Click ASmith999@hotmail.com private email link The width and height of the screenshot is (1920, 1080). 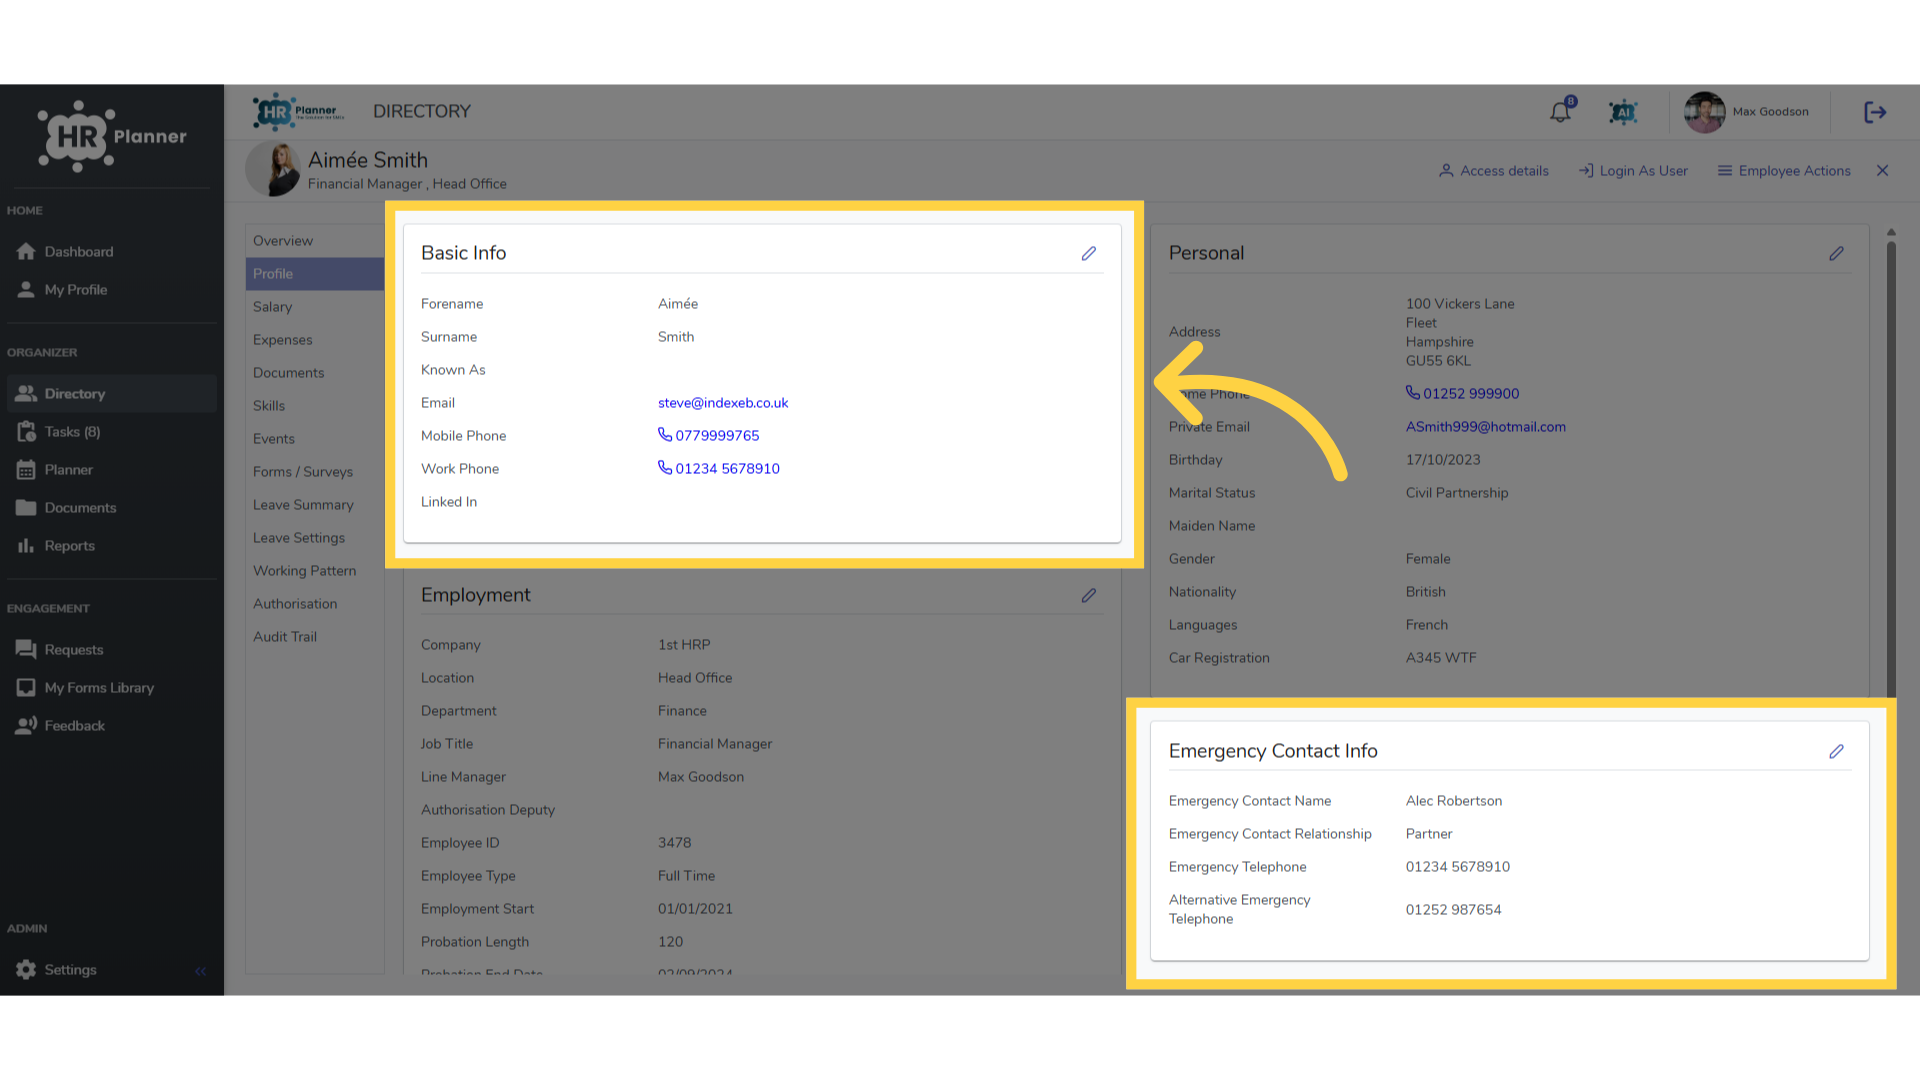[1486, 427]
